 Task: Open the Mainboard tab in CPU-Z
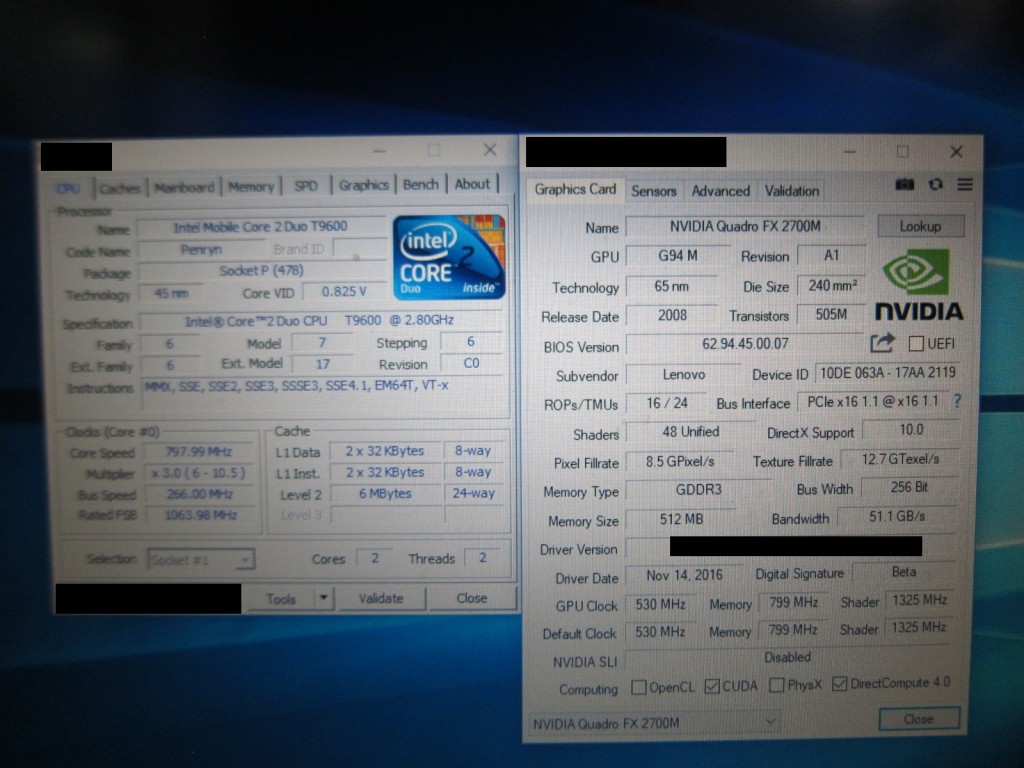[x=185, y=187]
